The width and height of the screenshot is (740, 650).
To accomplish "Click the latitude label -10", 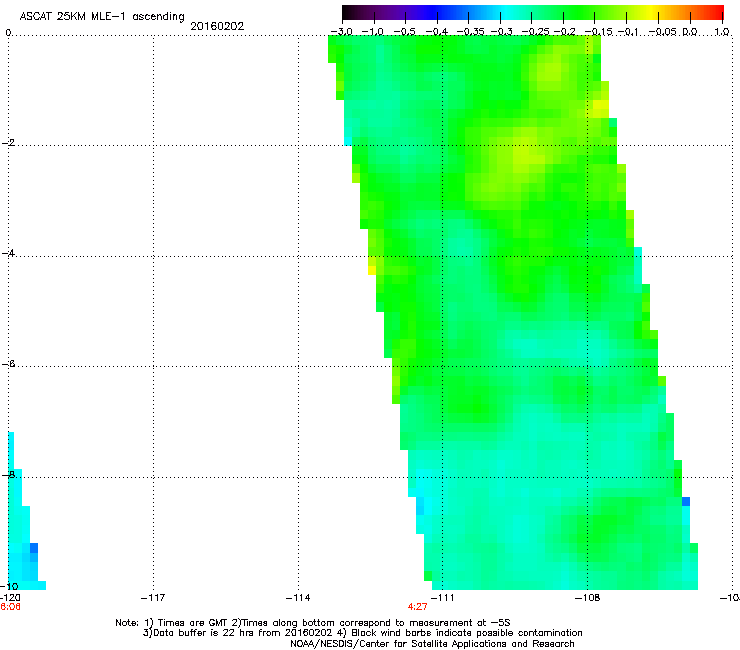I will point(9,586).
